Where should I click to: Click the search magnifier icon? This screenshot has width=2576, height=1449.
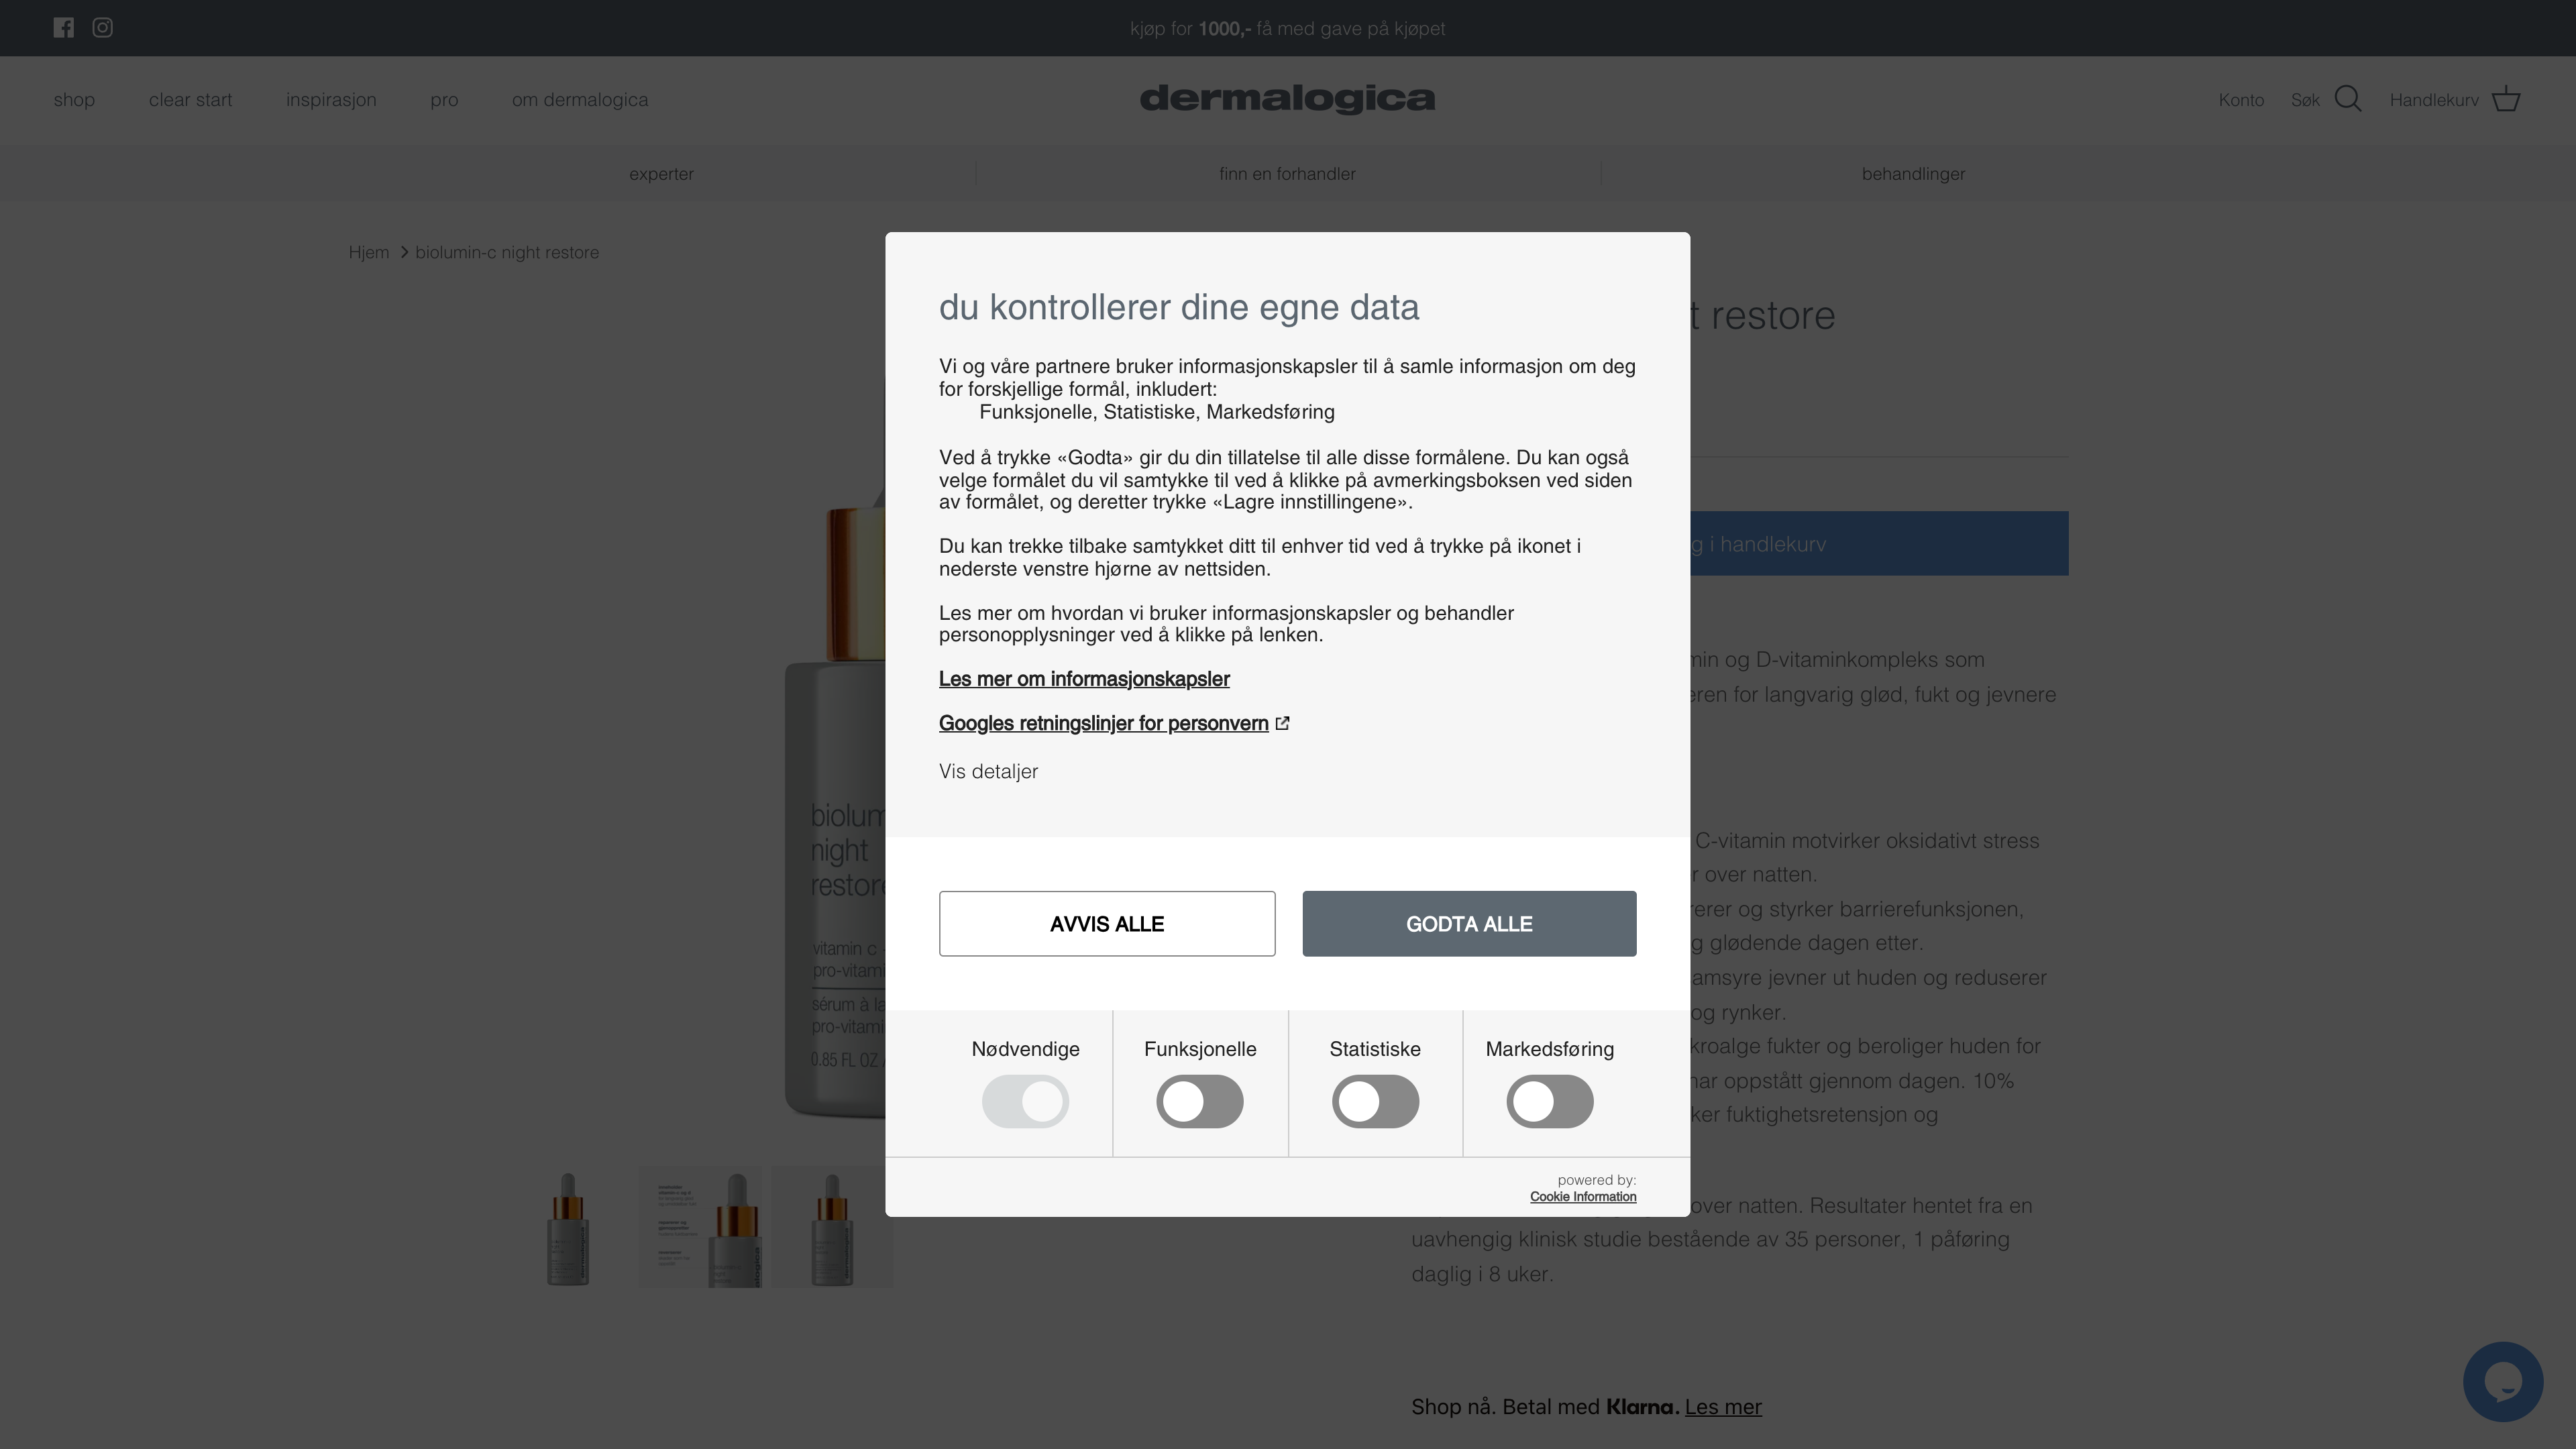[2349, 99]
